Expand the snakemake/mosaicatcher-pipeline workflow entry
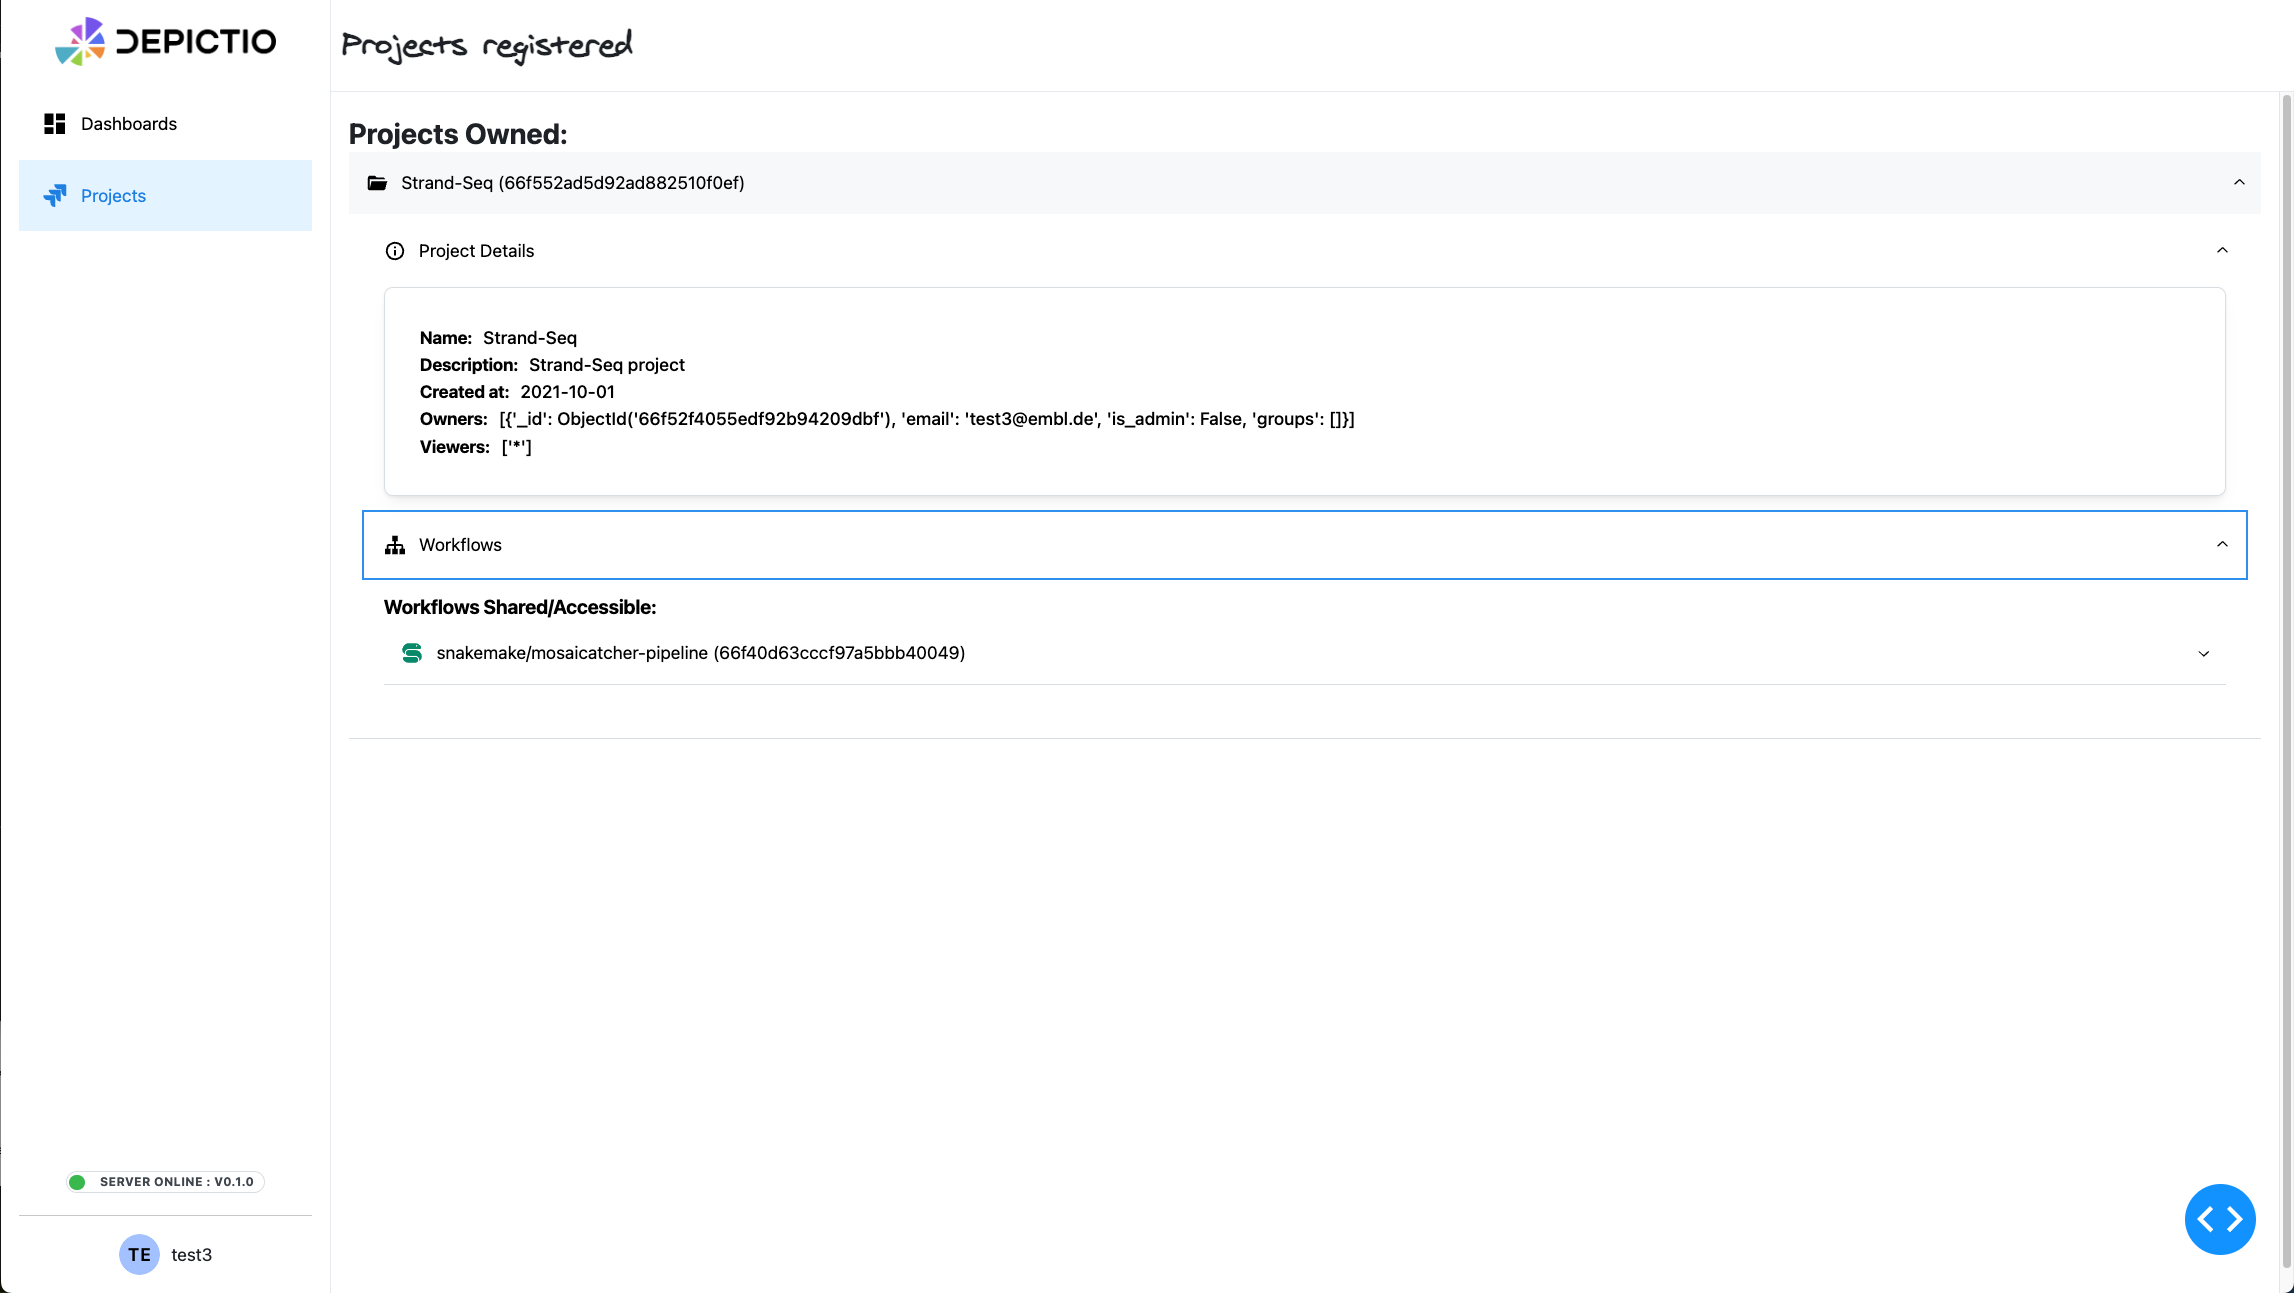Screen dimensions: 2294x1293 pyautogui.click(x=2204, y=653)
